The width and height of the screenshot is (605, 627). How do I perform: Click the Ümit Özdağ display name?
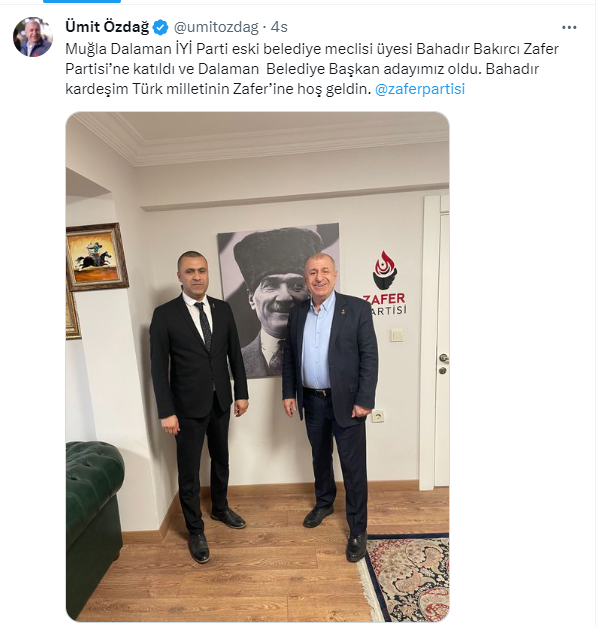(x=107, y=27)
